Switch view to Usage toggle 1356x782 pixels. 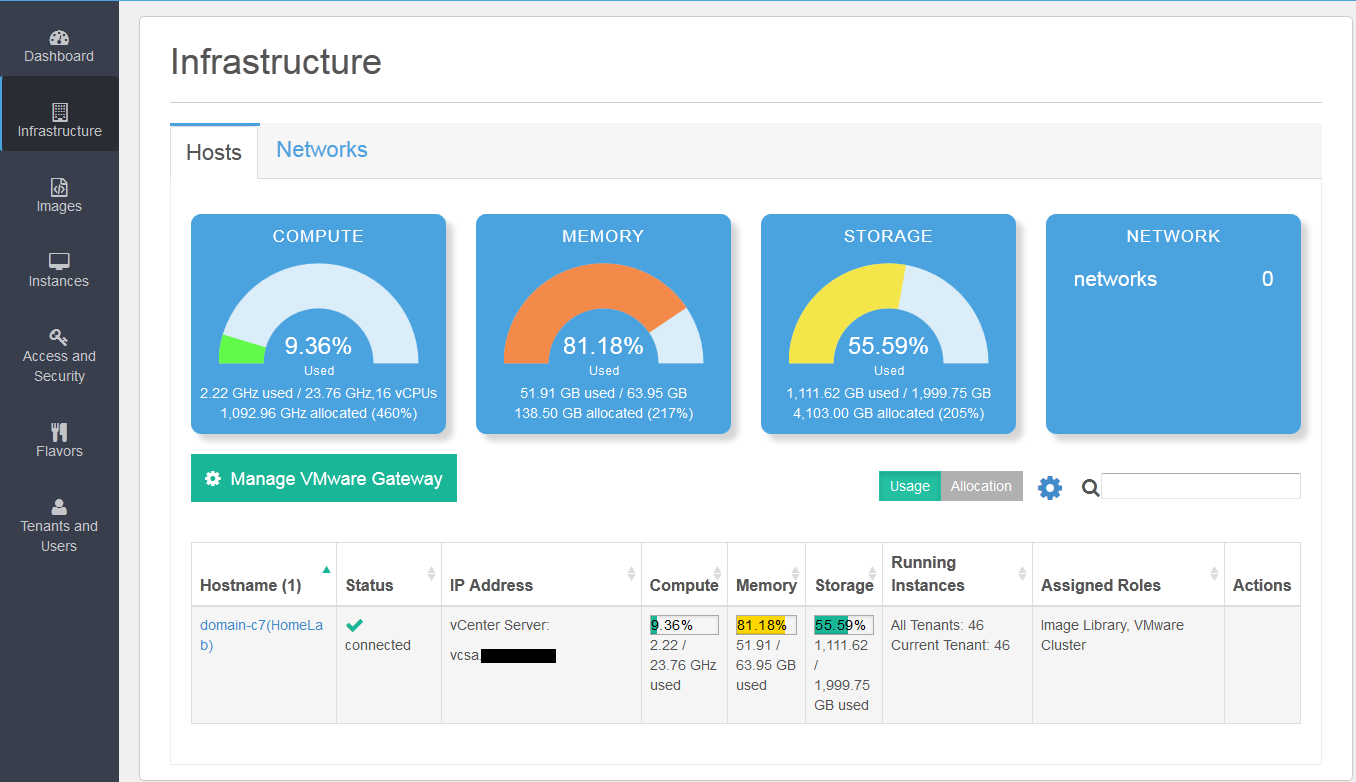[x=909, y=486]
